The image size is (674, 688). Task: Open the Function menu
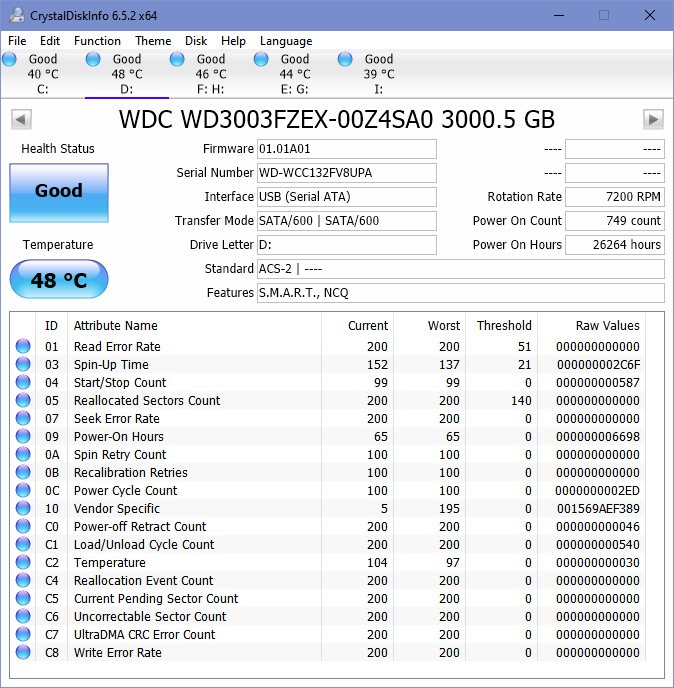click(x=97, y=41)
